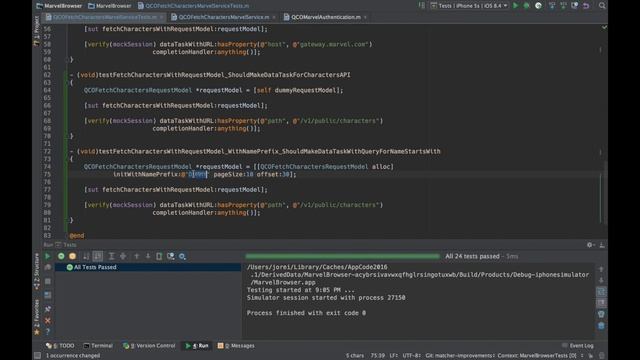Select All Tests Passed tree row
Viewport: 640px width, 360px height.
(148, 267)
